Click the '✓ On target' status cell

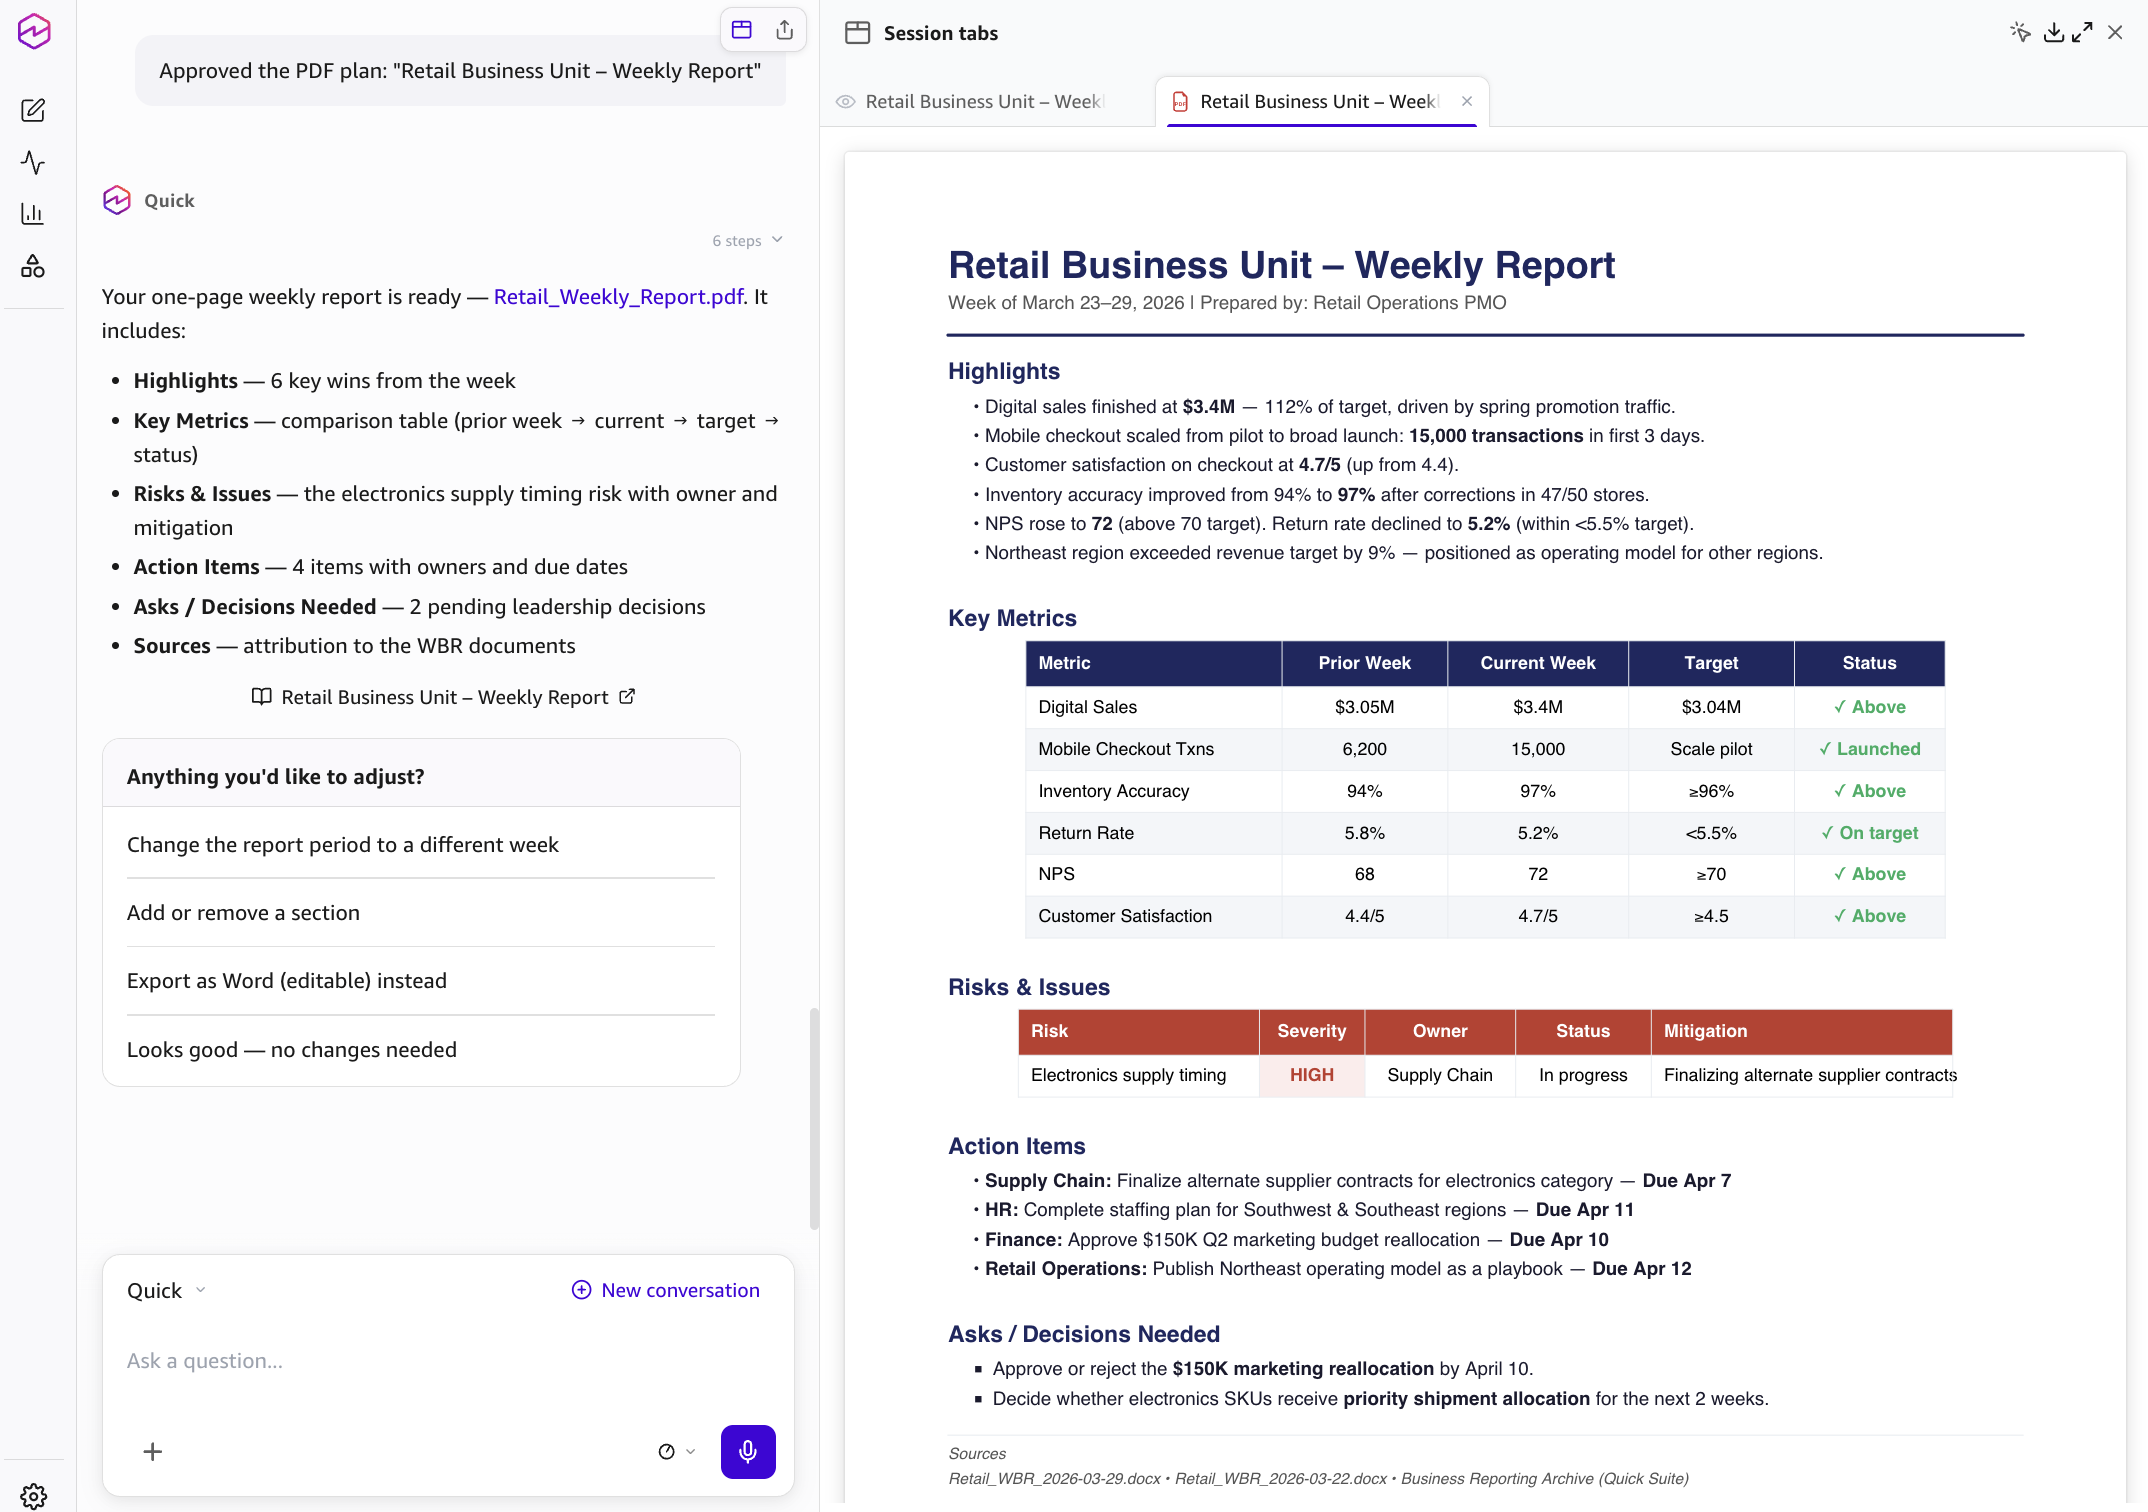[1869, 833]
